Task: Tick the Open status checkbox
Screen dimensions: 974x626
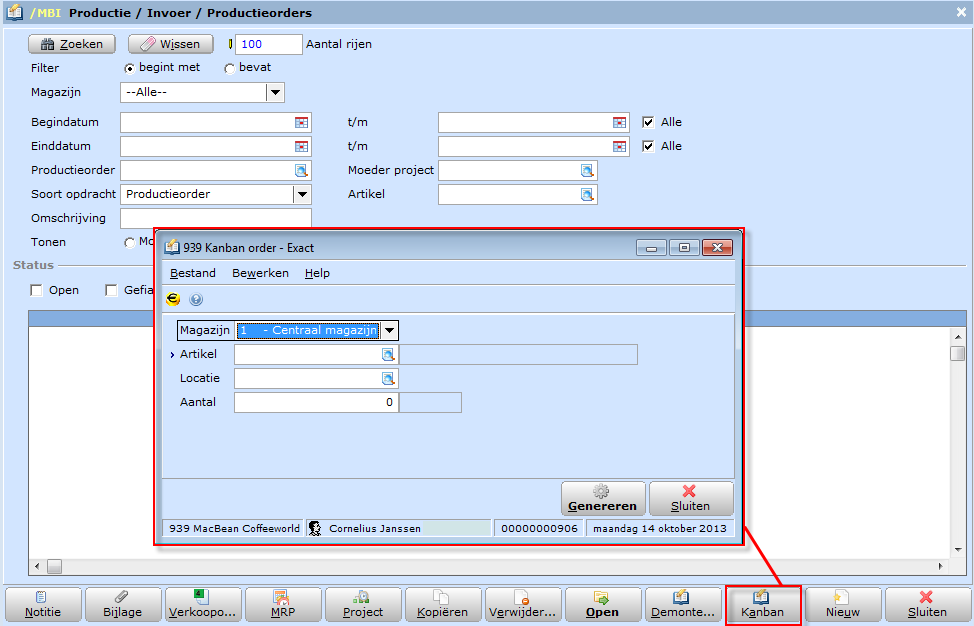Action: pyautogui.click(x=37, y=291)
